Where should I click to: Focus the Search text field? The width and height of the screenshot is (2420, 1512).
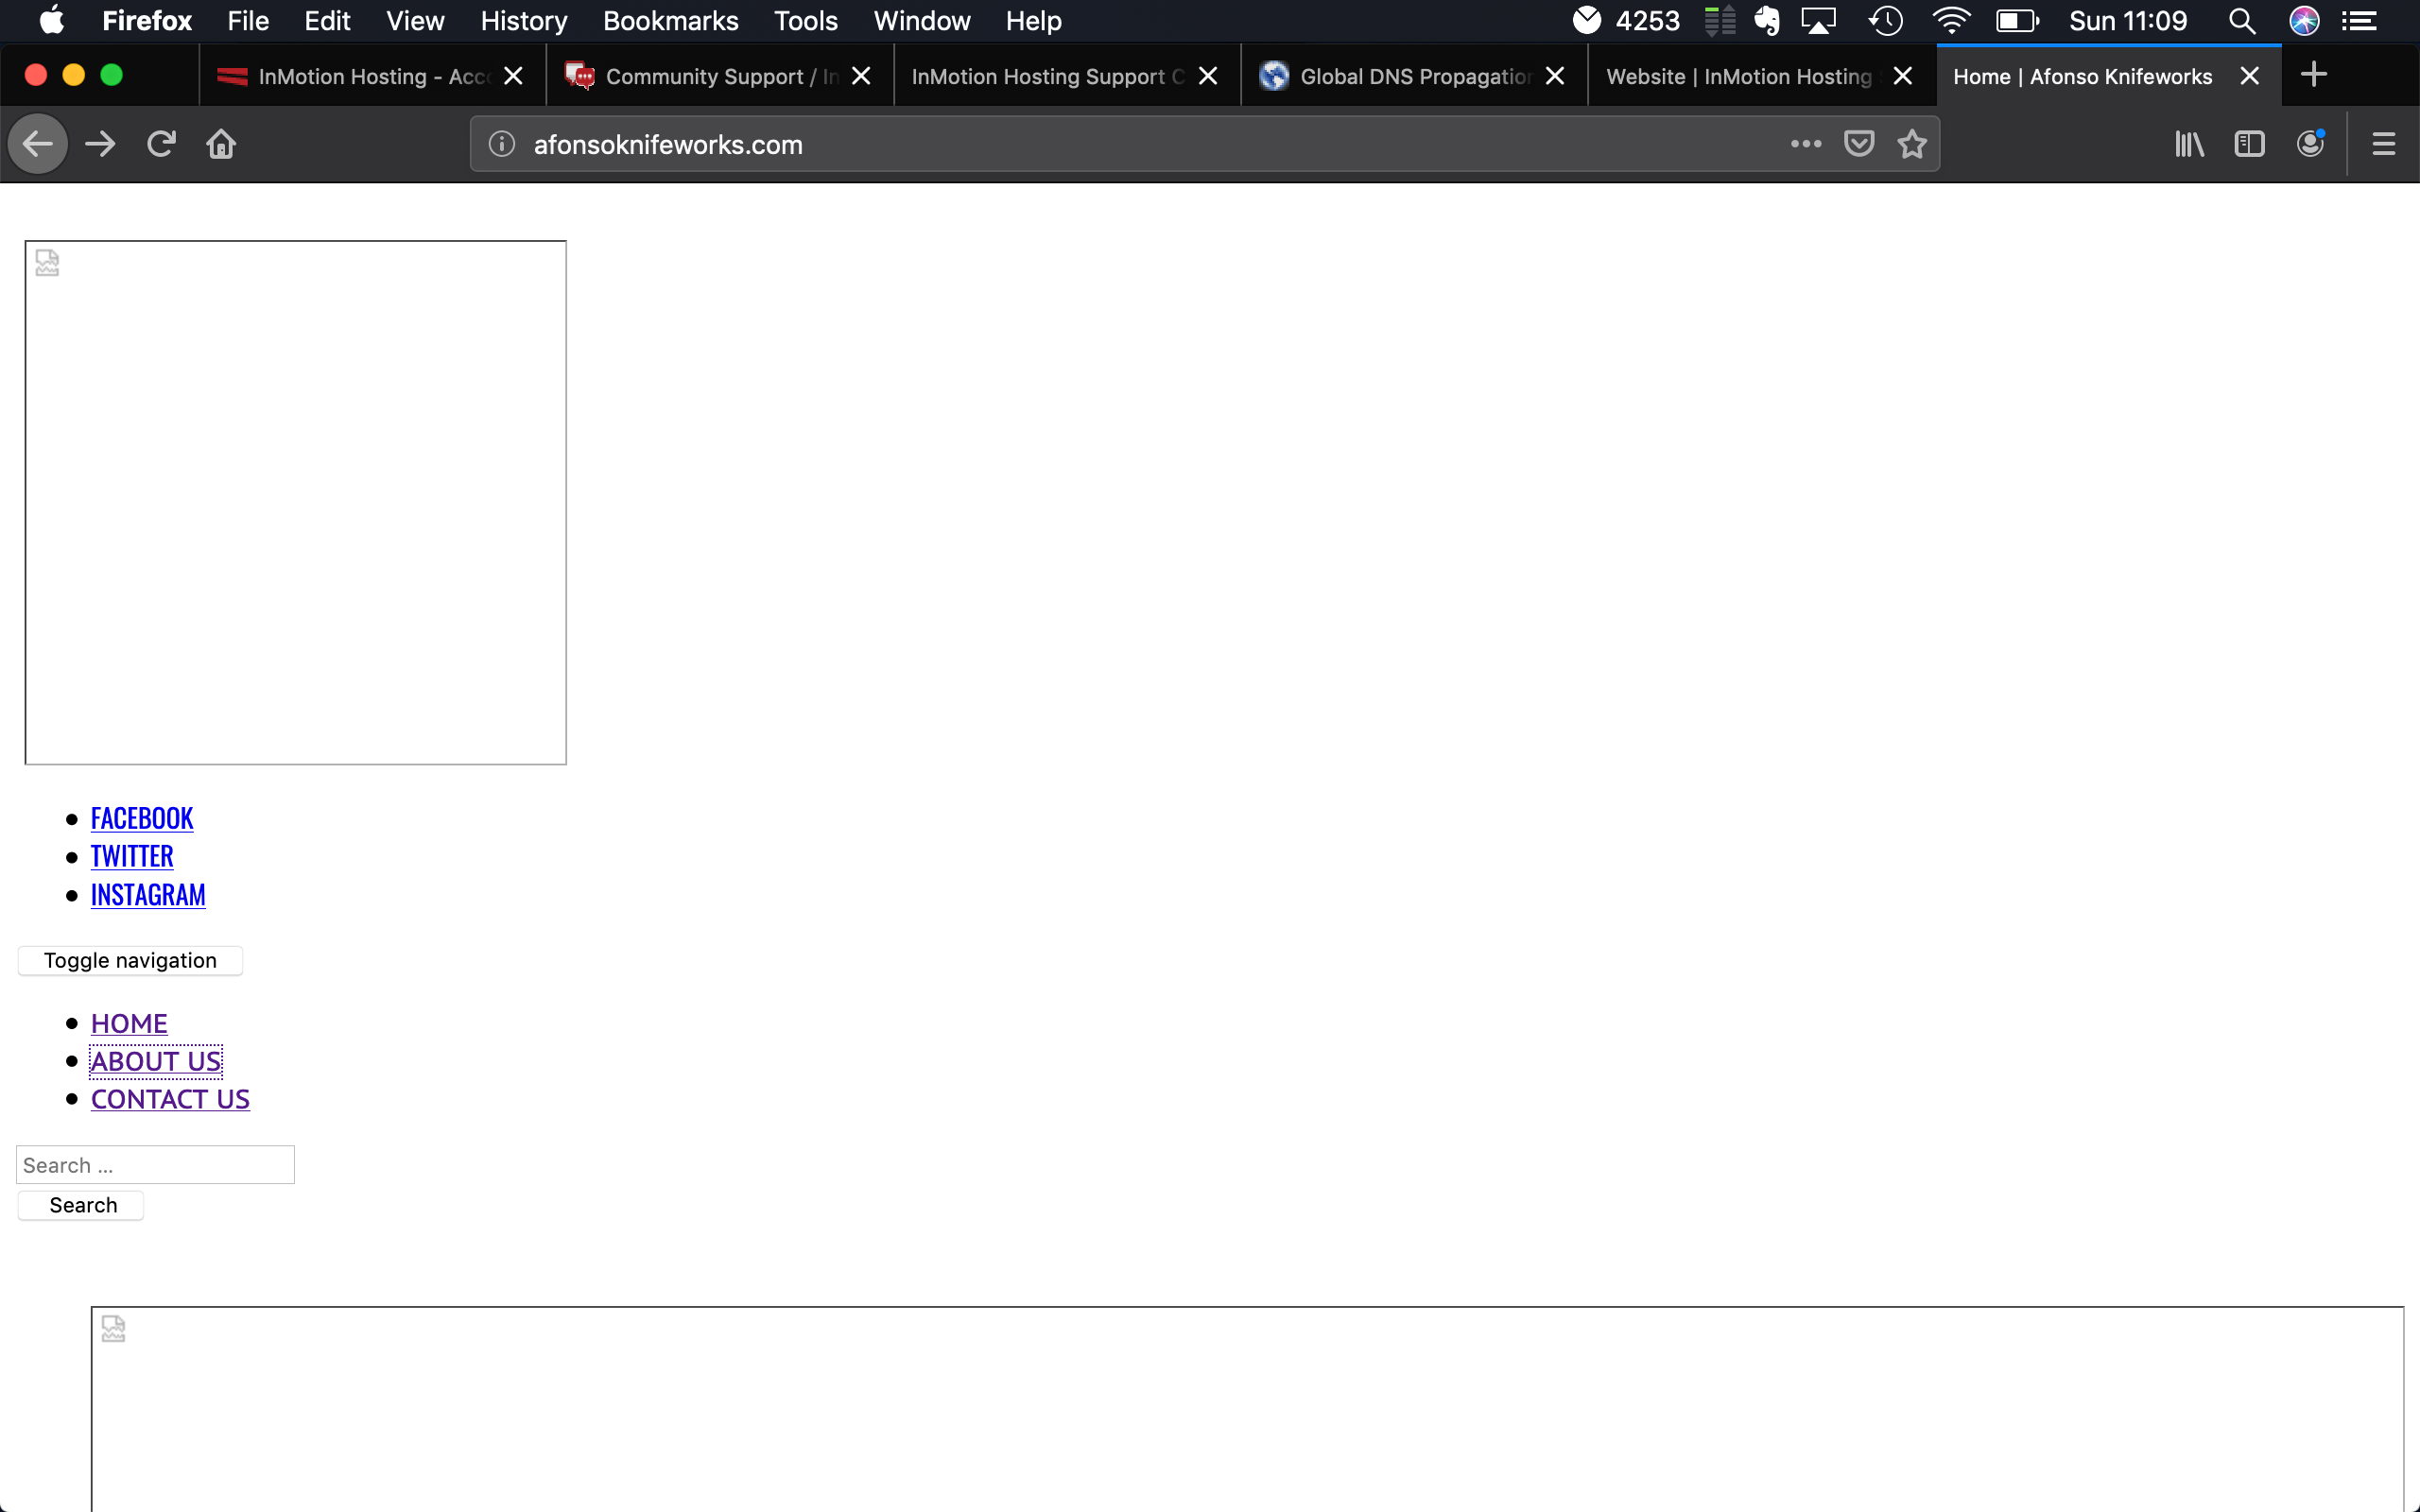(x=155, y=1165)
